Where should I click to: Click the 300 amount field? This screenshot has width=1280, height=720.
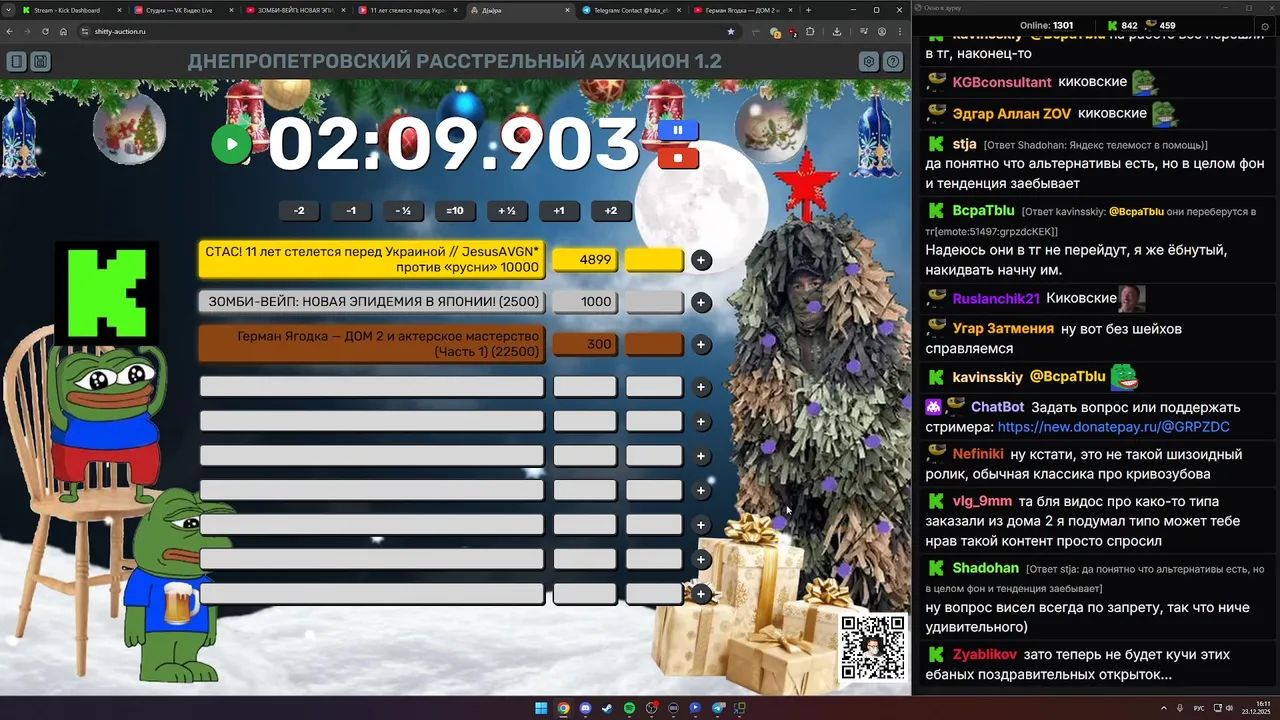tap(585, 344)
